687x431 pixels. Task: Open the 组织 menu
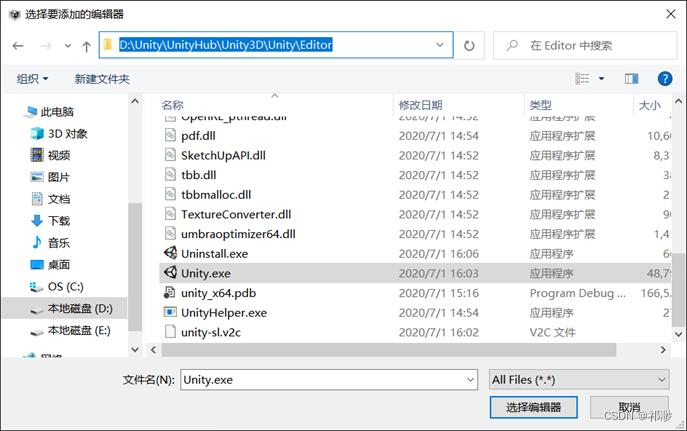coord(32,79)
